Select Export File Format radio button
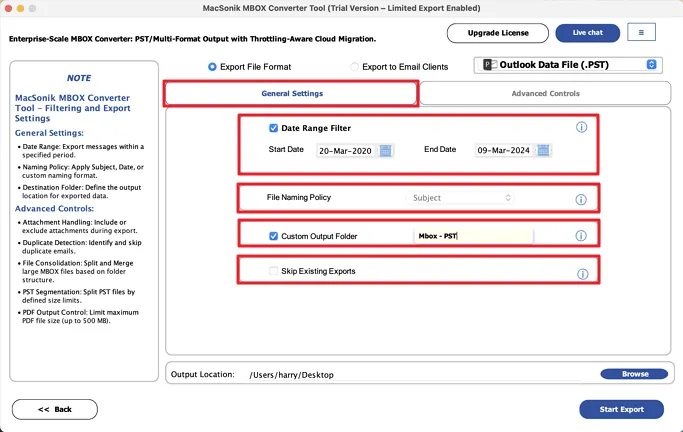Screen dimensions: 683x432 pyautogui.click(x=212, y=67)
